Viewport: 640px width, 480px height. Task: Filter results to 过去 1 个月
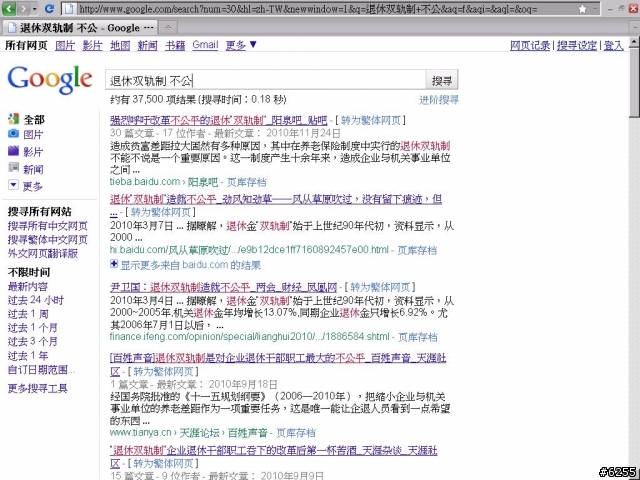[33, 328]
